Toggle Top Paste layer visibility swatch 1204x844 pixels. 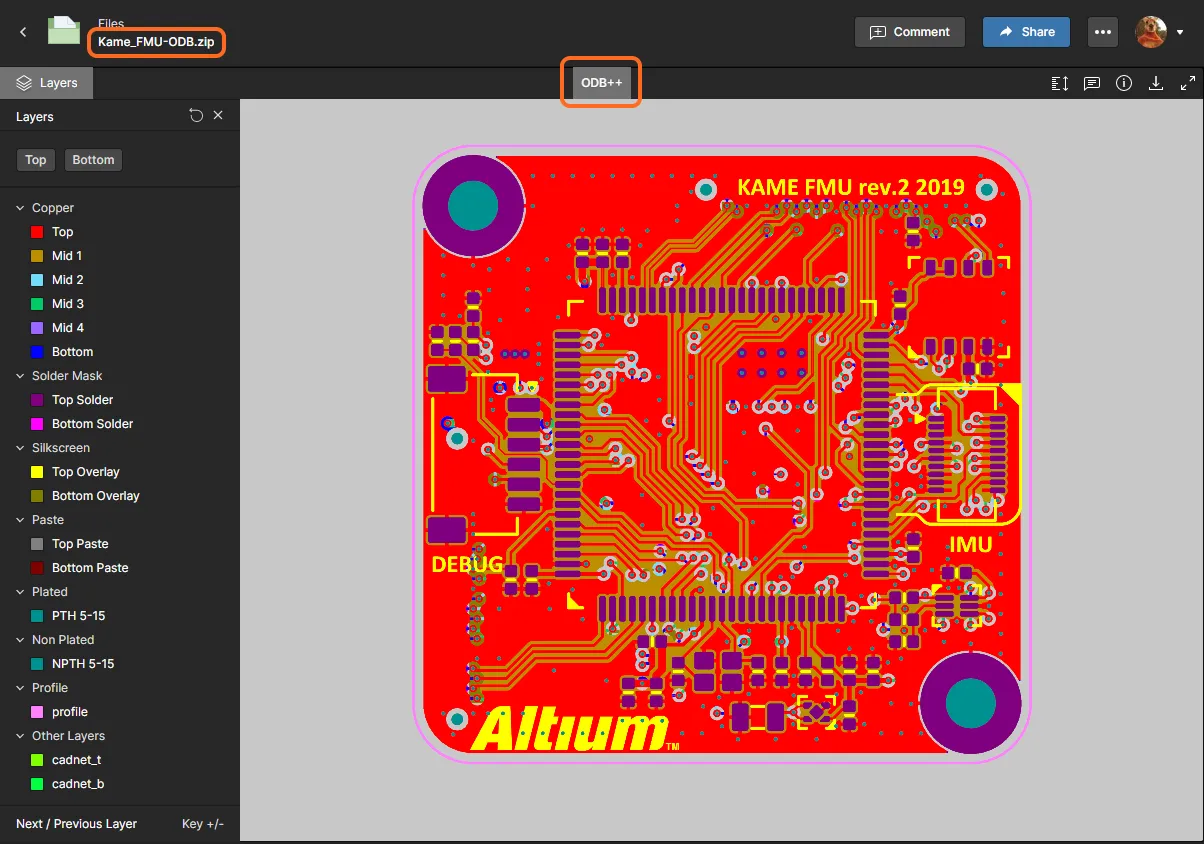pos(38,544)
